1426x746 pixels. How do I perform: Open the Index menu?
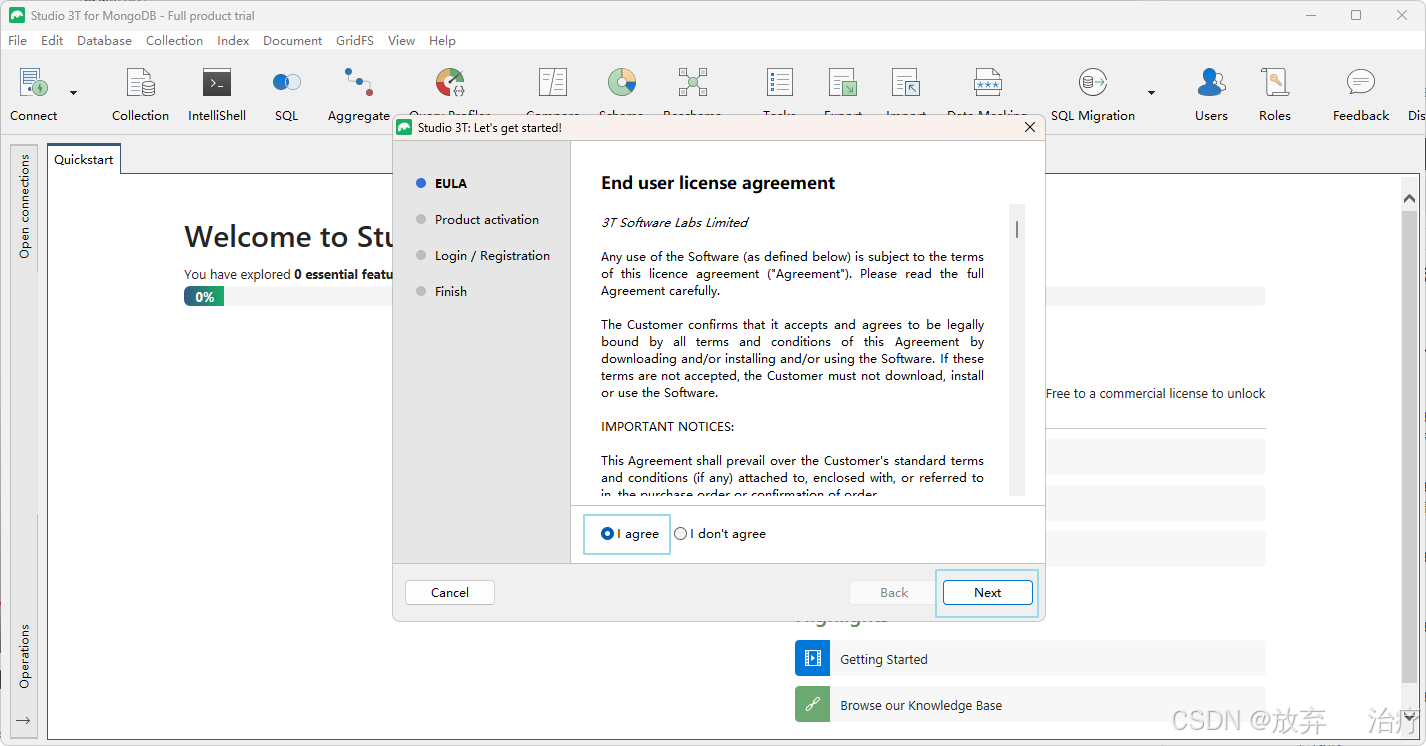233,41
